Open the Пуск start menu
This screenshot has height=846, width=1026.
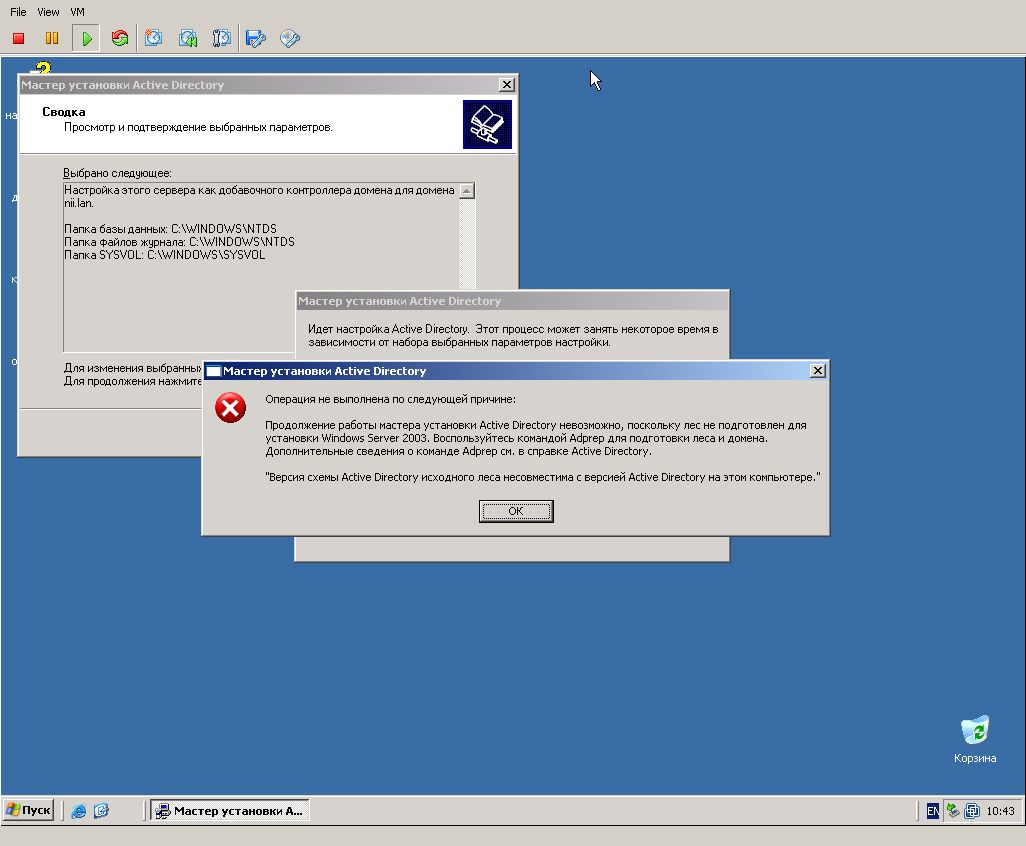click(x=28, y=810)
